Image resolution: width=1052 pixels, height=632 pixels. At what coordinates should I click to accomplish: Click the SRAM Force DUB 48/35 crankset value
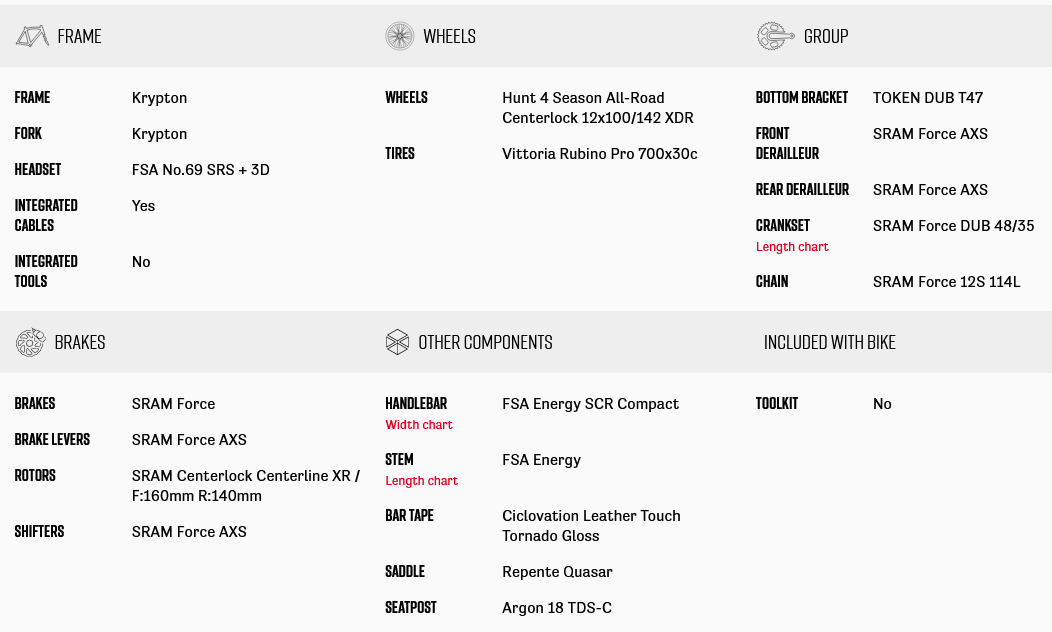coord(953,226)
